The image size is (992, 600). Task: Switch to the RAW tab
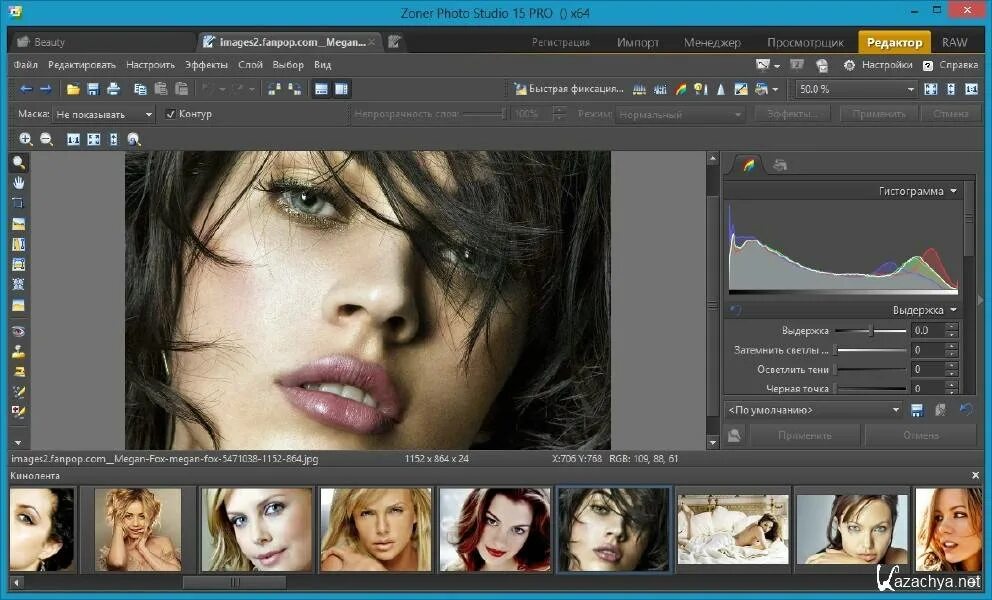click(955, 42)
